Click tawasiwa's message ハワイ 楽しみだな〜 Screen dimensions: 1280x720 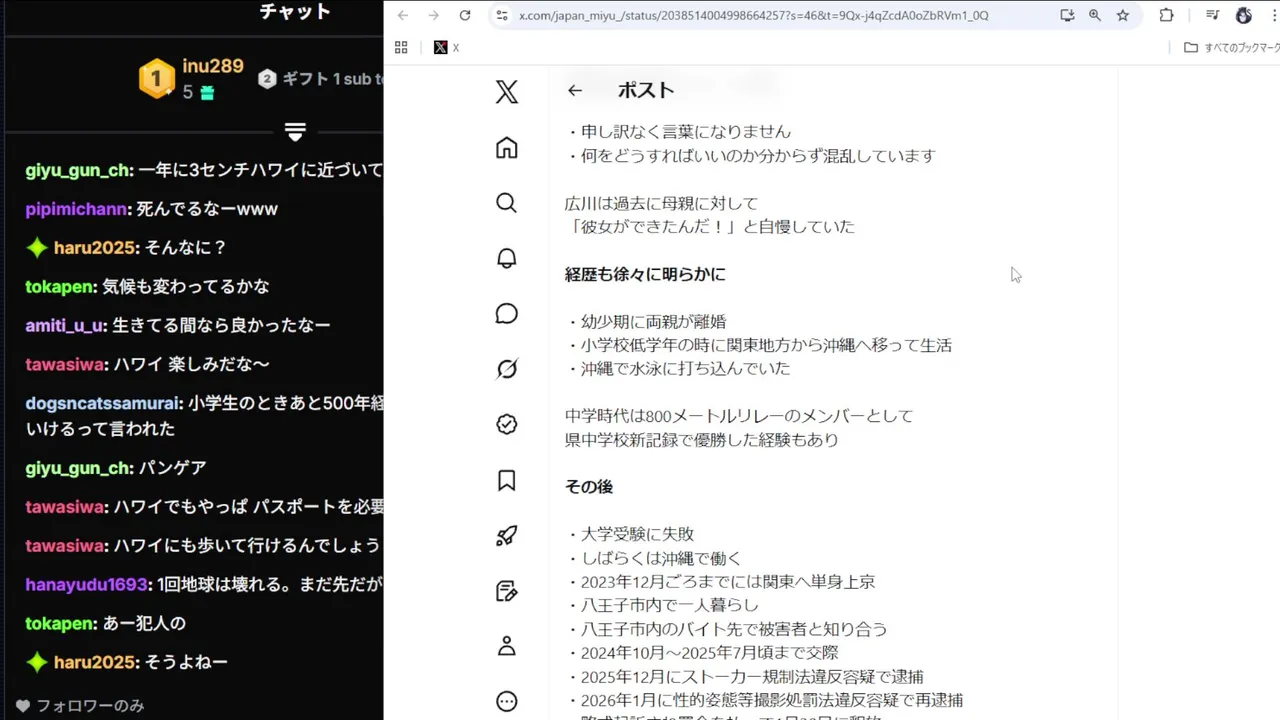click(192, 364)
